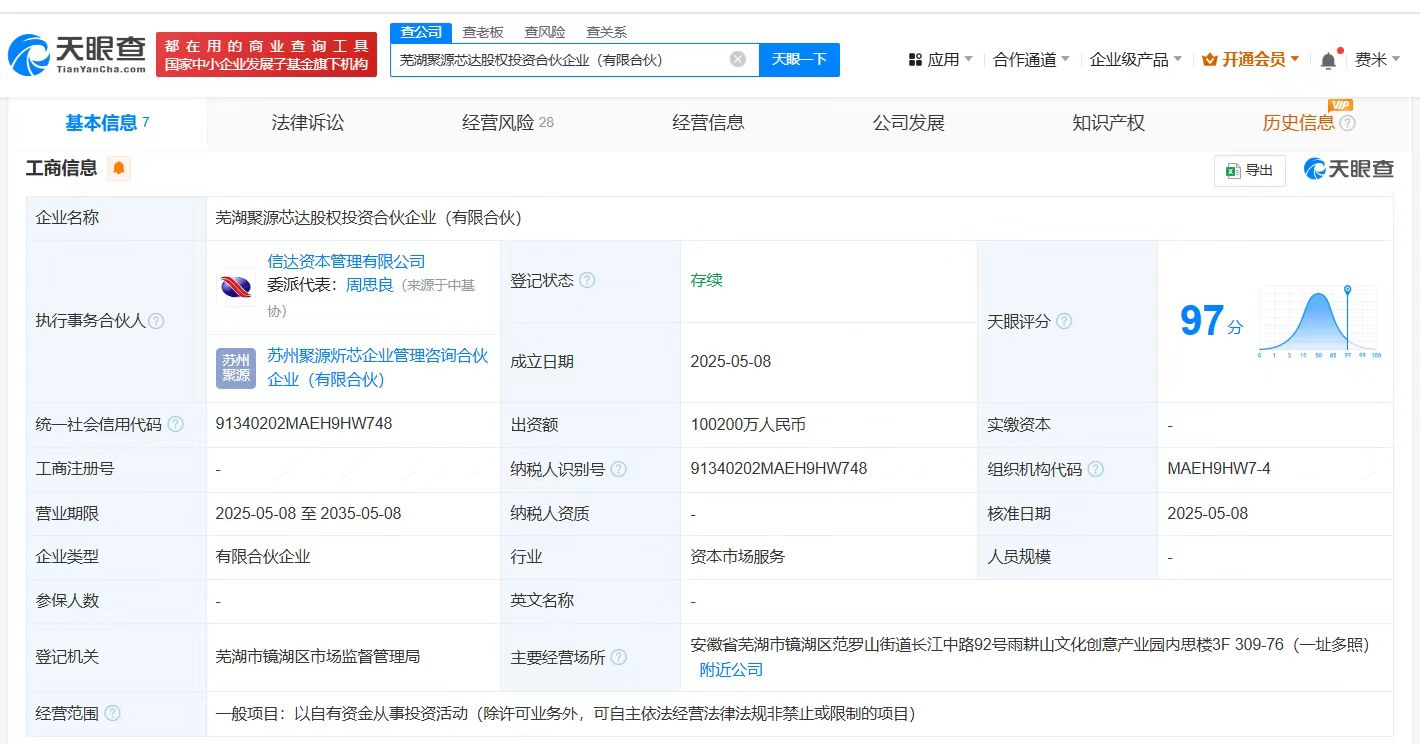Click the red promotional banner in header
This screenshot has height=744, width=1420.
[x=267, y=55]
